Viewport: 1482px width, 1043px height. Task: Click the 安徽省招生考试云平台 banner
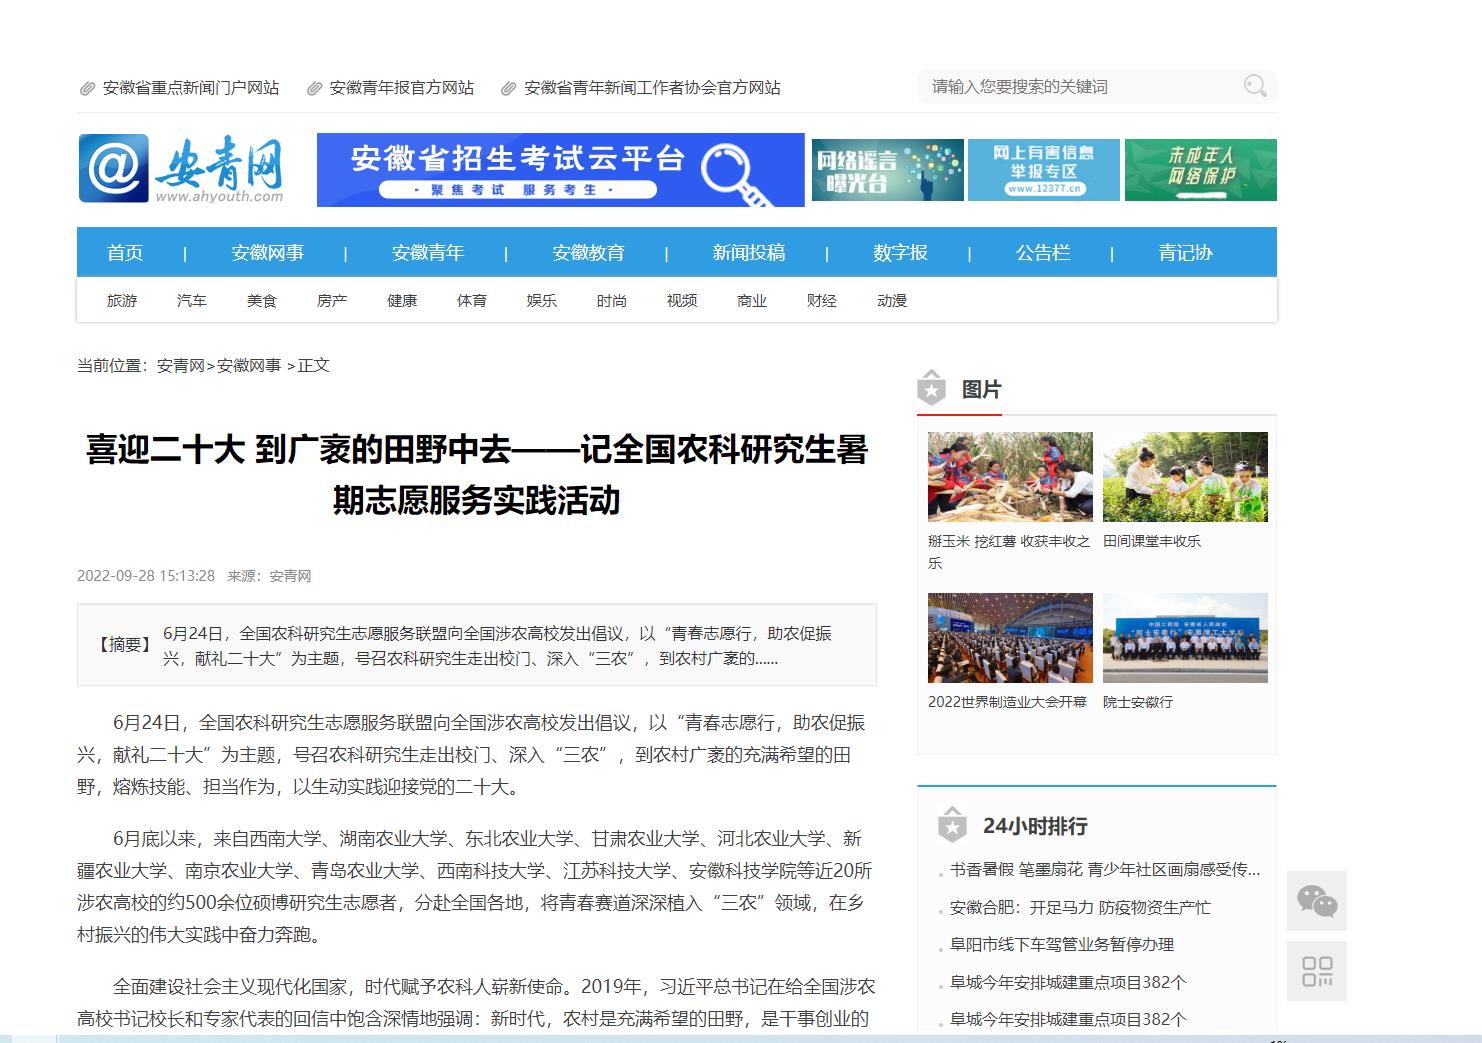560,170
